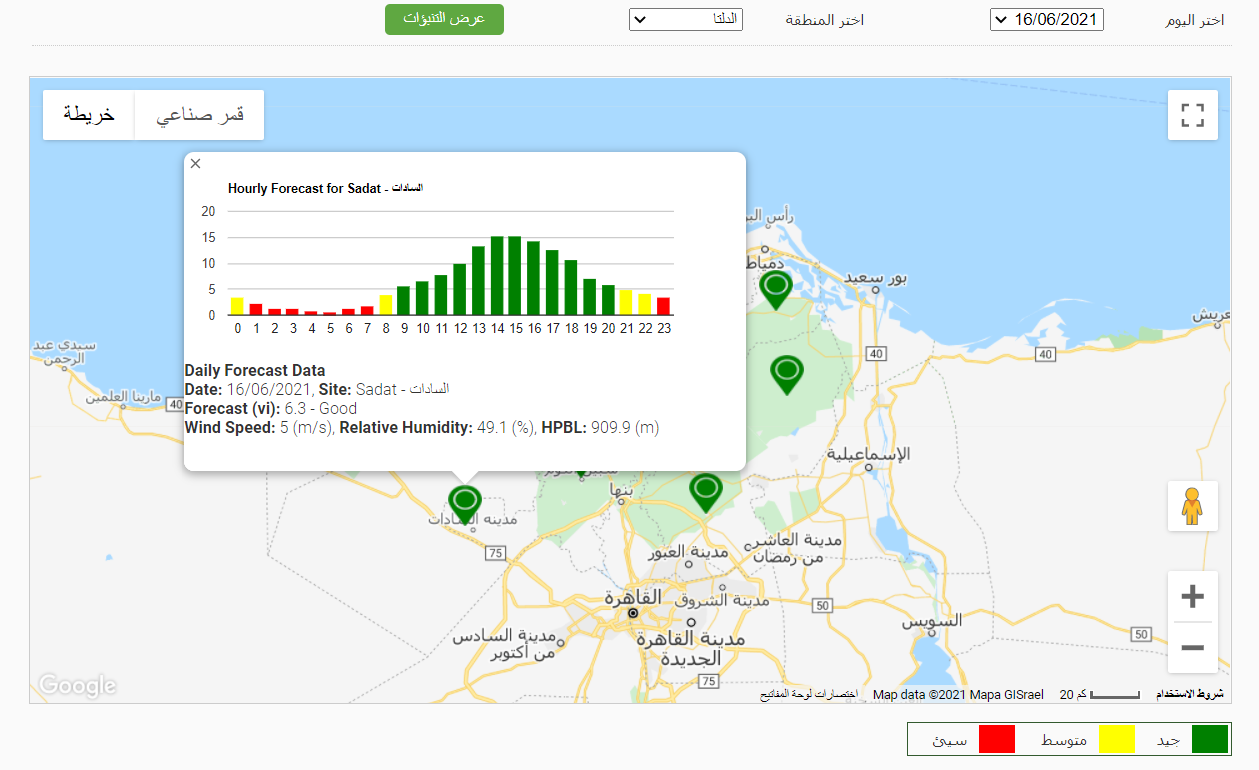Close the Sadat forecast popup

point(196,164)
